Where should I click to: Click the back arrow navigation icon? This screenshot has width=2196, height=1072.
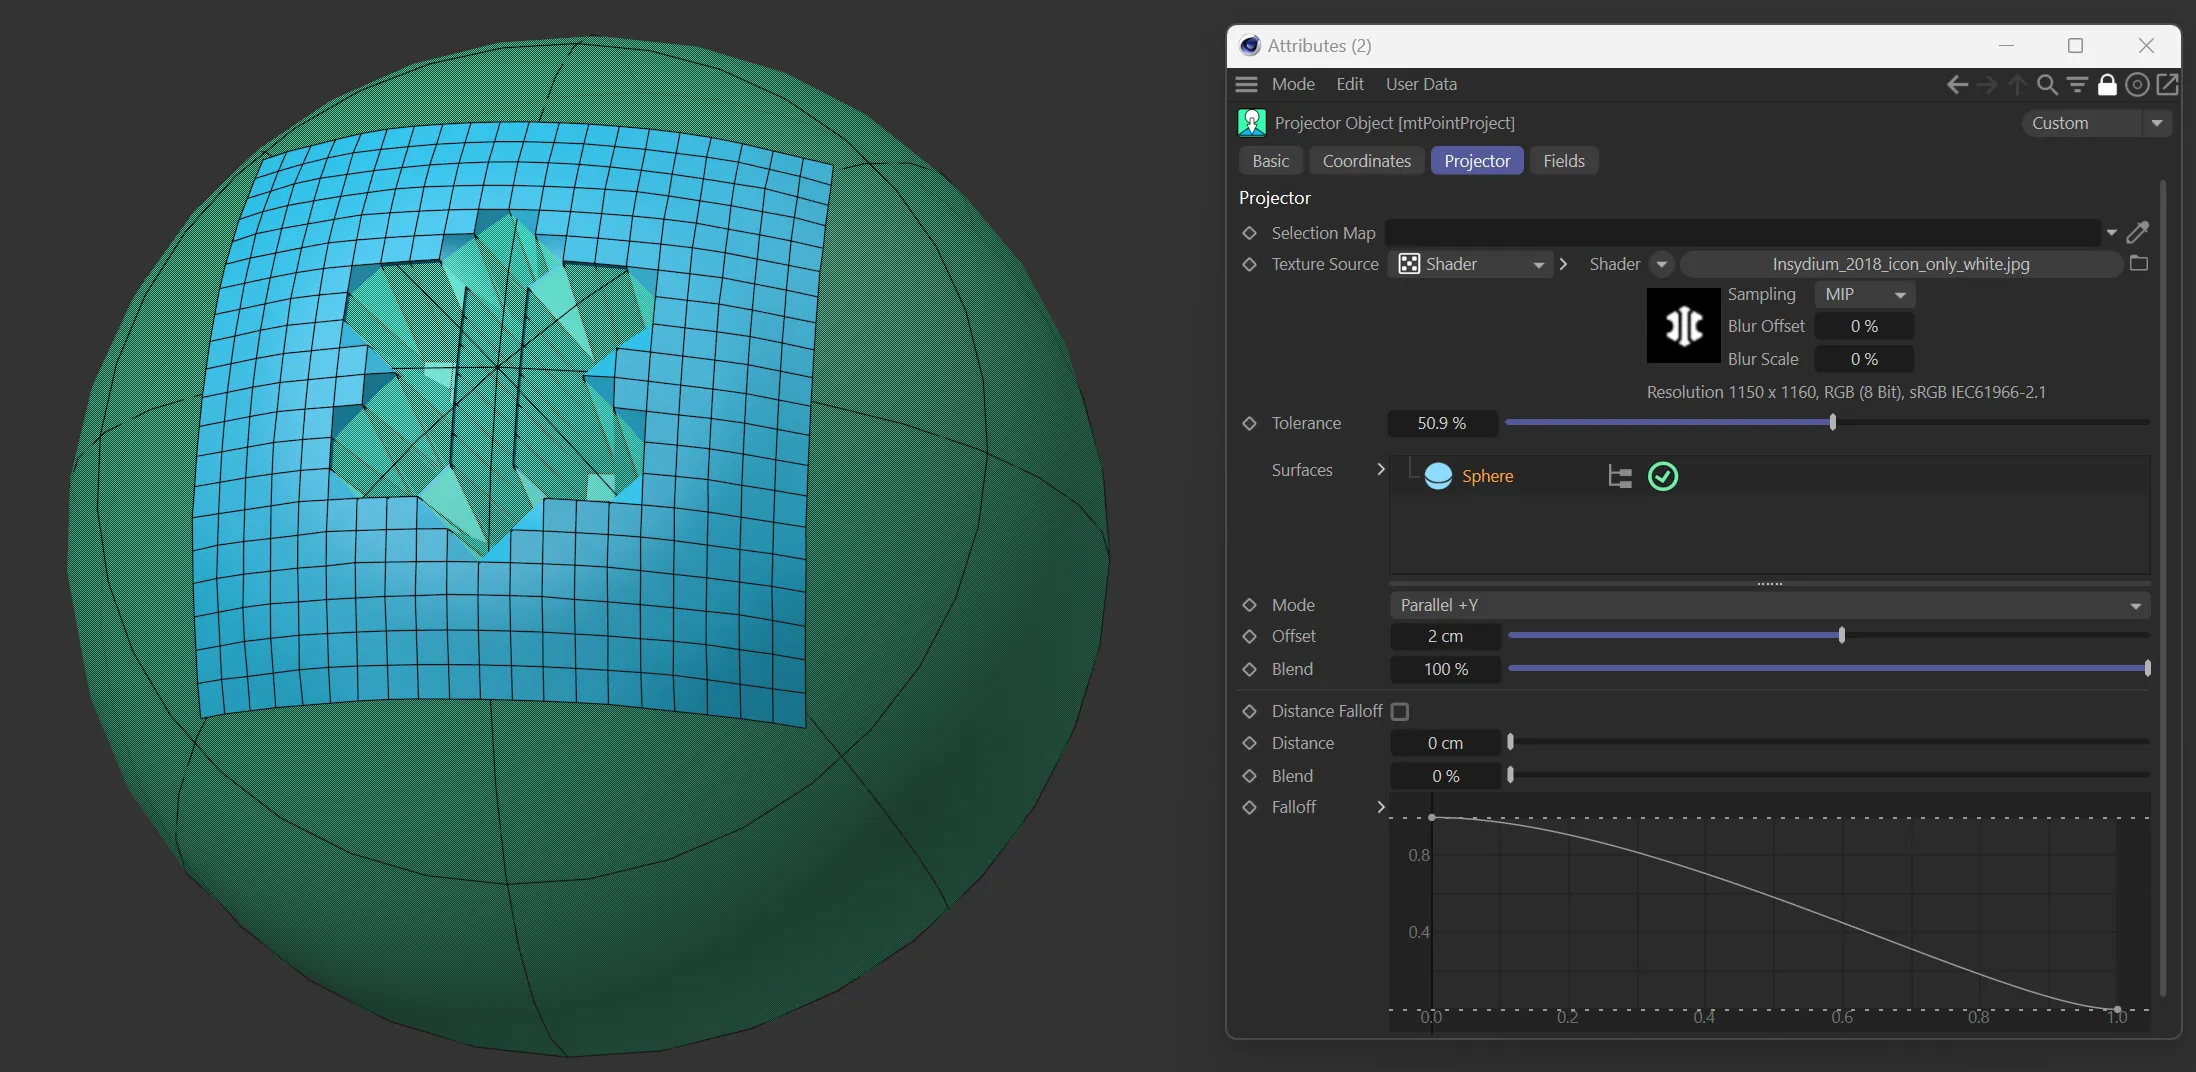[1957, 85]
